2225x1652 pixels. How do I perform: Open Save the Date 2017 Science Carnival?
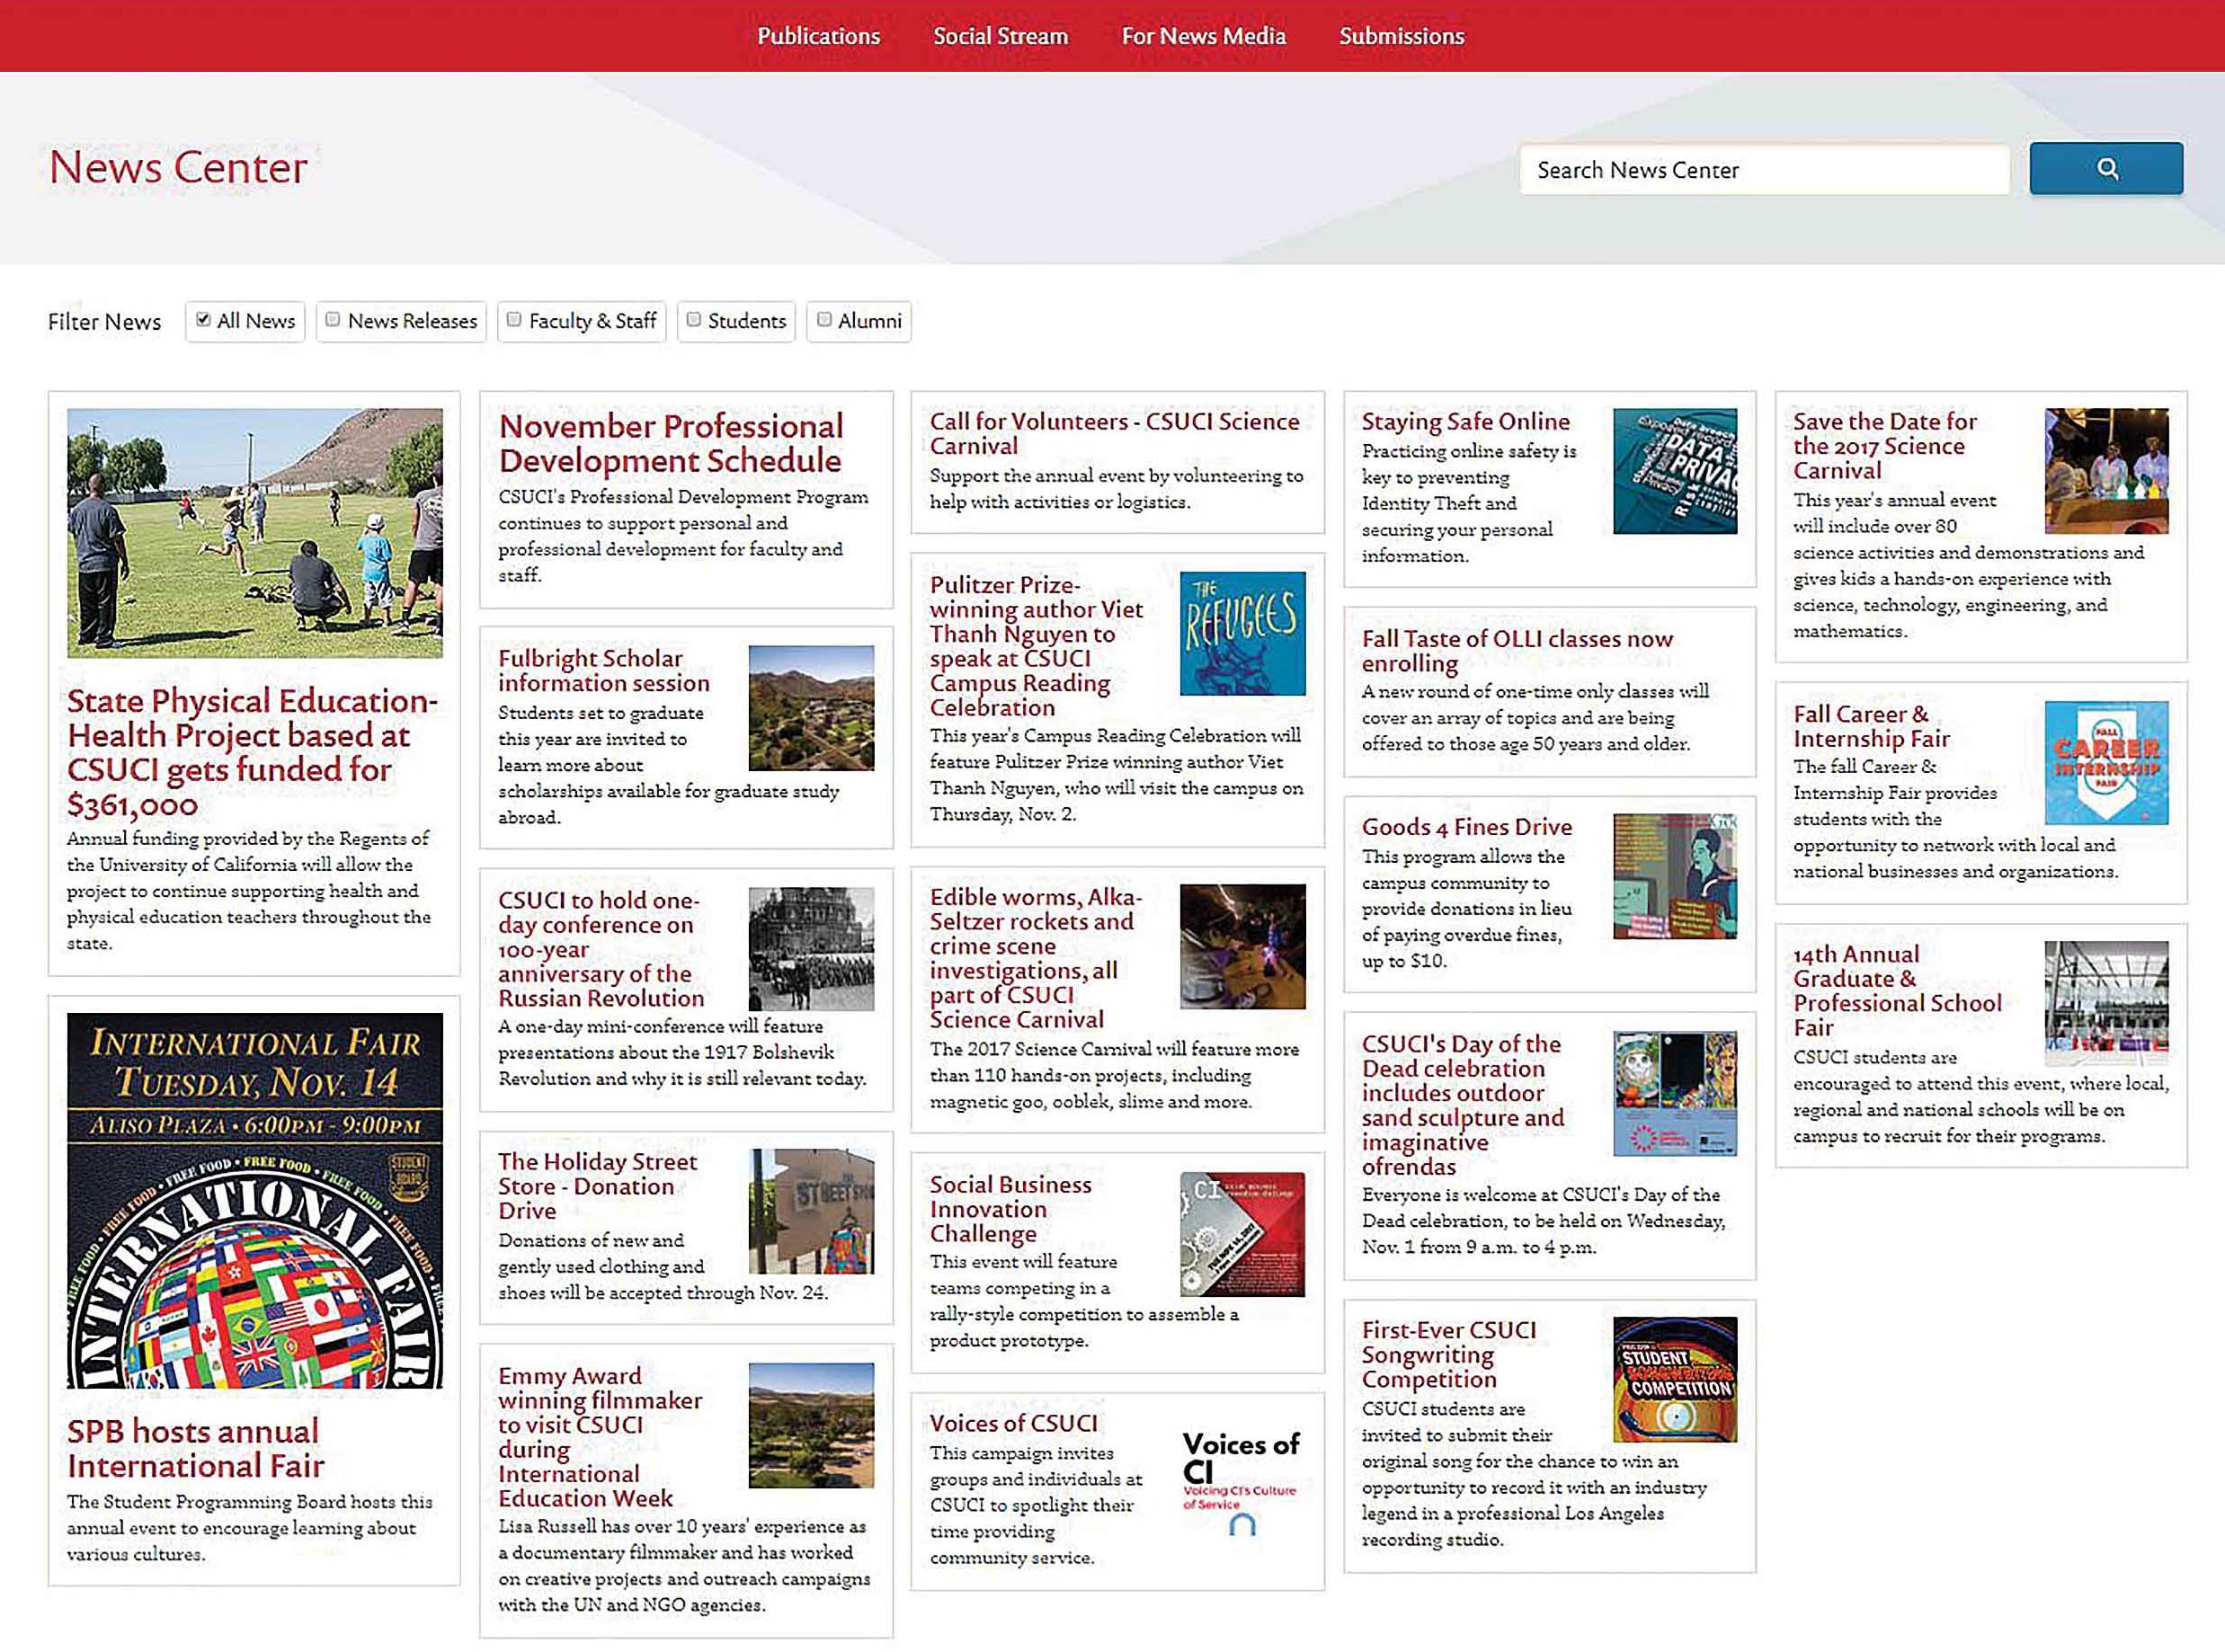click(x=1884, y=446)
